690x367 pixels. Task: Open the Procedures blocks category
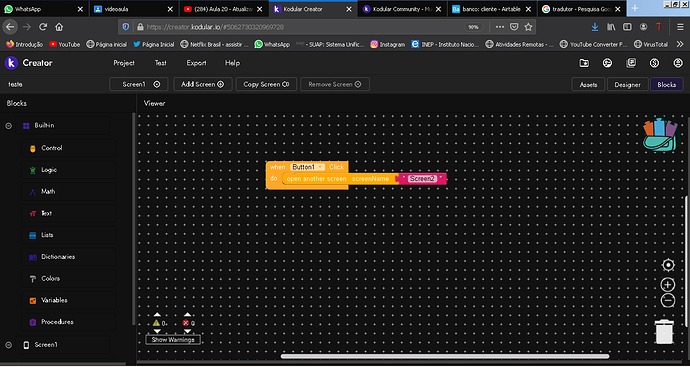(69, 322)
